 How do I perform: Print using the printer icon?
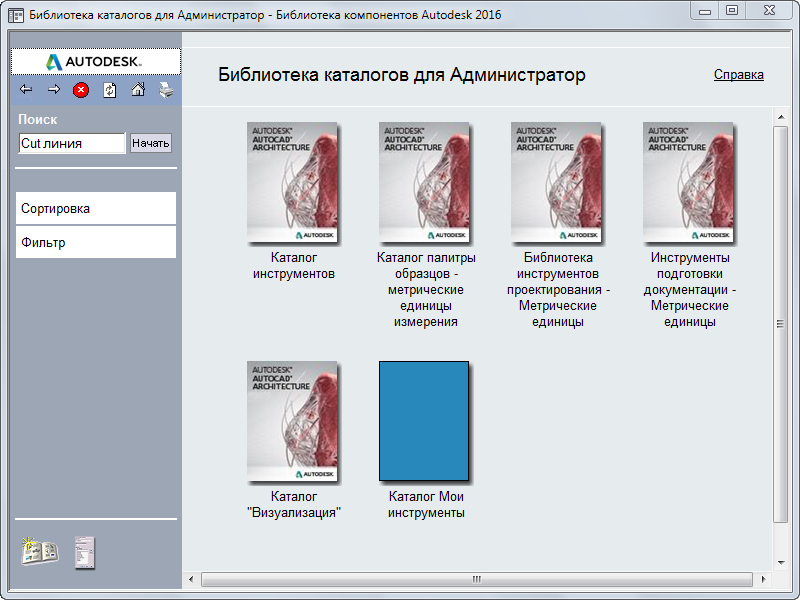point(166,90)
